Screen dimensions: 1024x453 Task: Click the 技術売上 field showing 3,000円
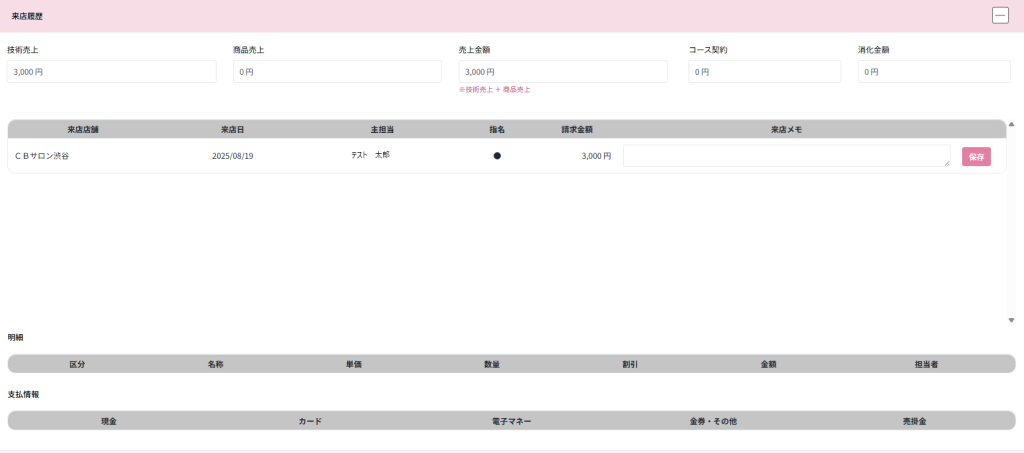click(112, 72)
